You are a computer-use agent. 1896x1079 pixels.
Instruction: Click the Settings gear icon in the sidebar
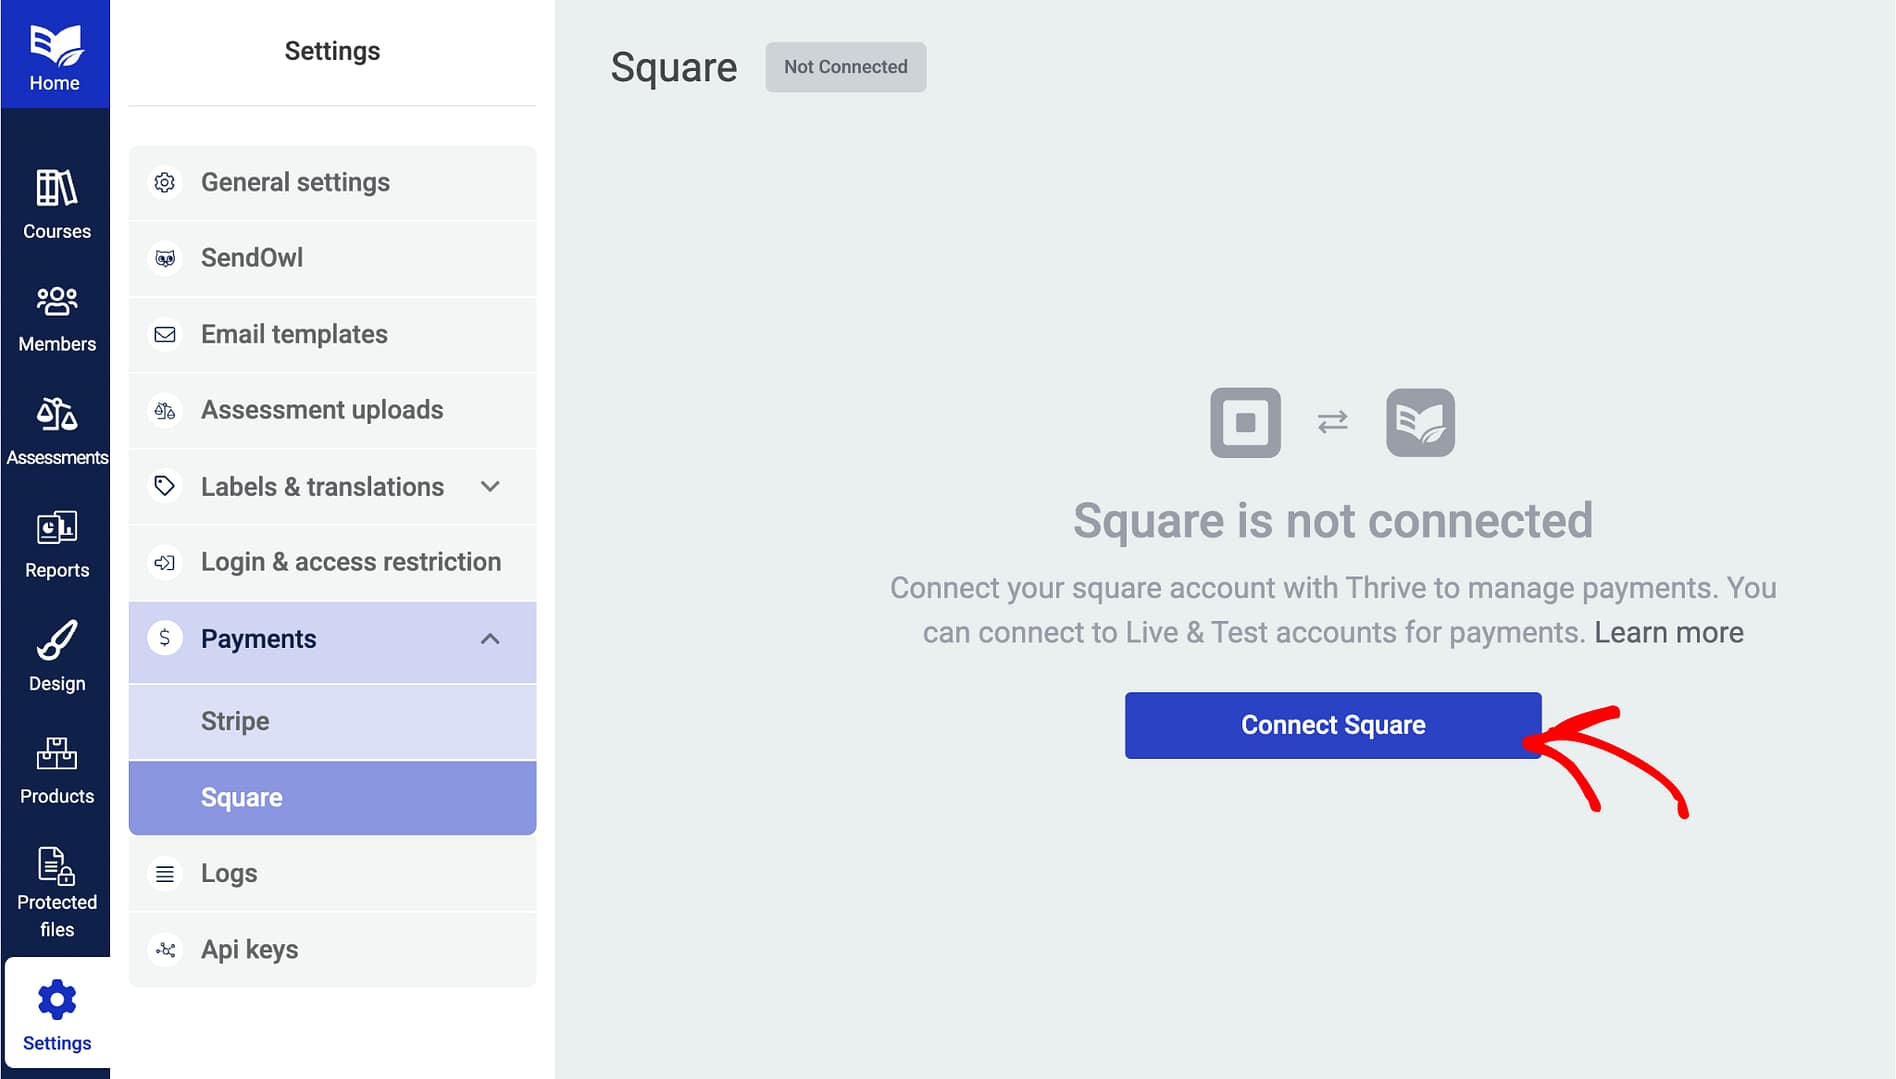57,999
